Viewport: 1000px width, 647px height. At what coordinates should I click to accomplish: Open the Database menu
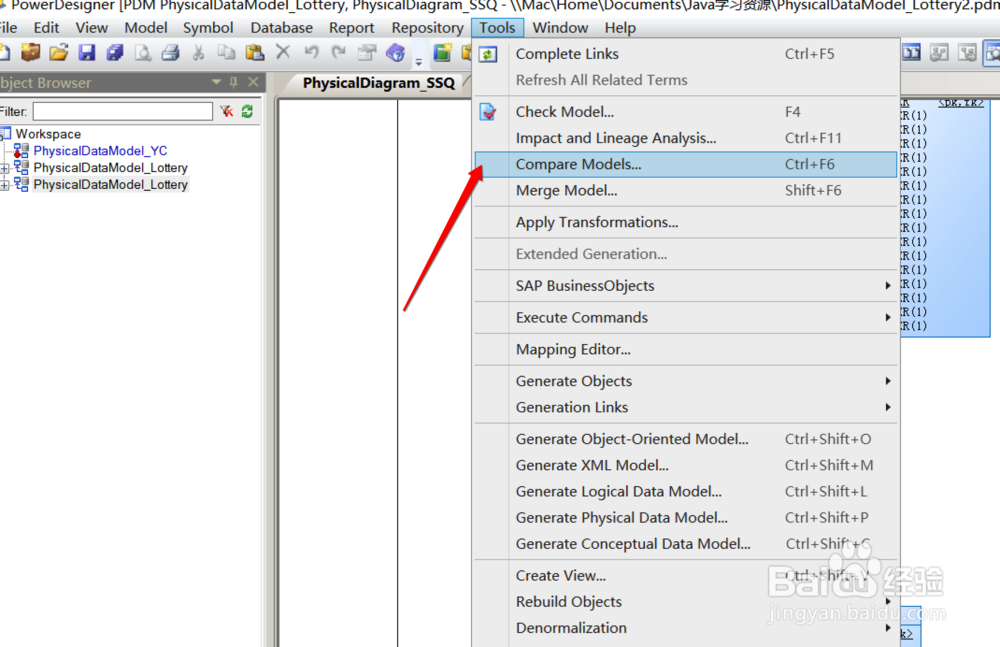tap(281, 28)
